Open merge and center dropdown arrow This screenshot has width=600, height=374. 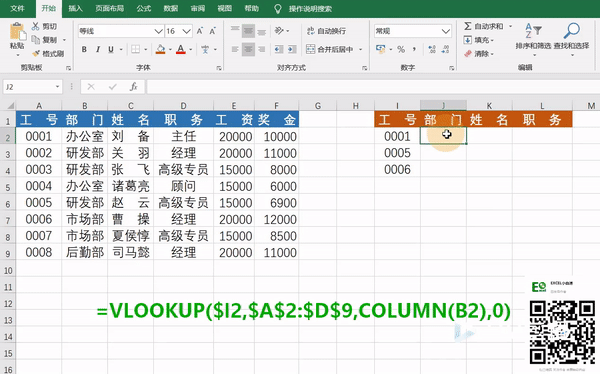click(x=360, y=49)
